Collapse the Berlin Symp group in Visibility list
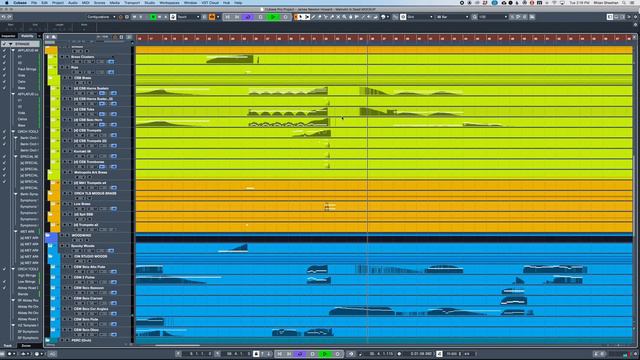 coord(16,194)
